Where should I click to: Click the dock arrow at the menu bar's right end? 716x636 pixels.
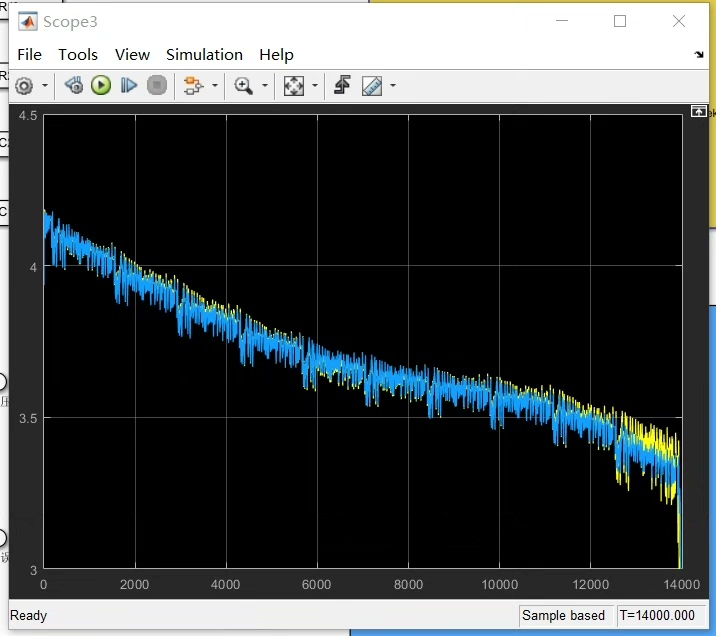(699, 55)
